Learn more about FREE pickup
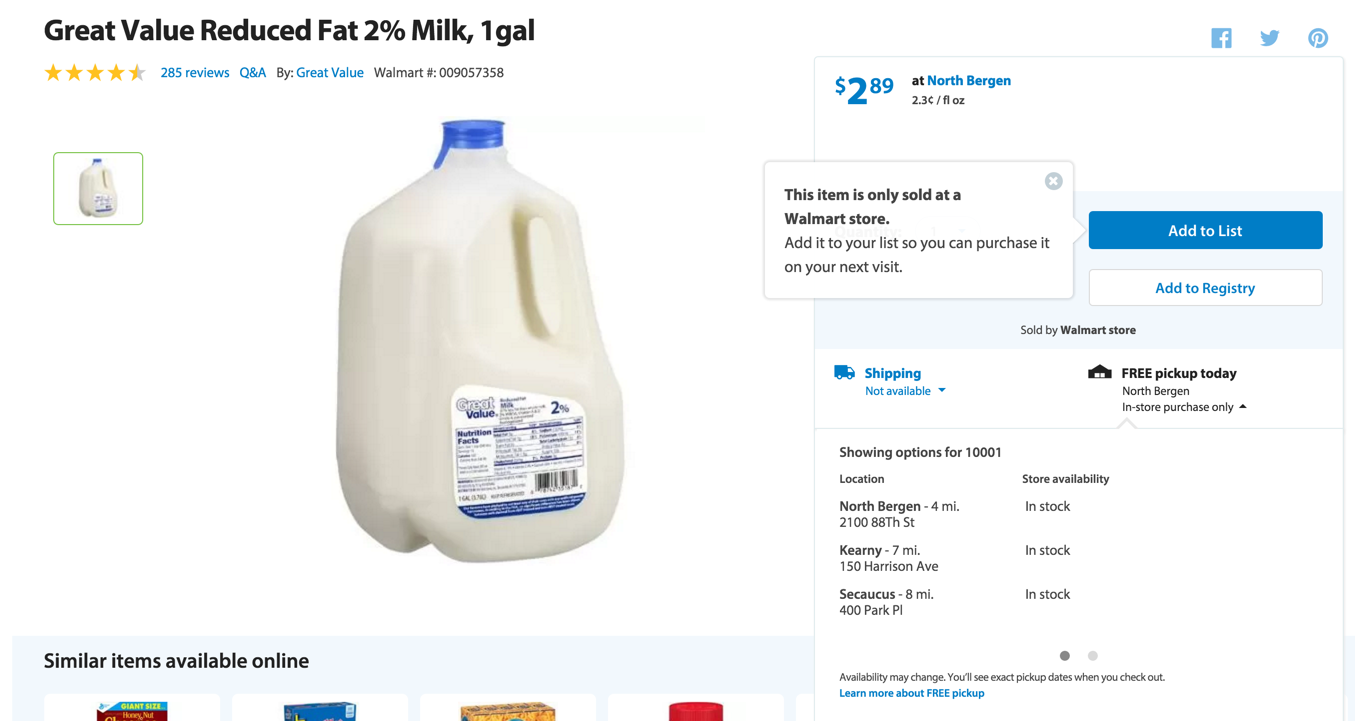The image size is (1355, 721). tap(911, 693)
